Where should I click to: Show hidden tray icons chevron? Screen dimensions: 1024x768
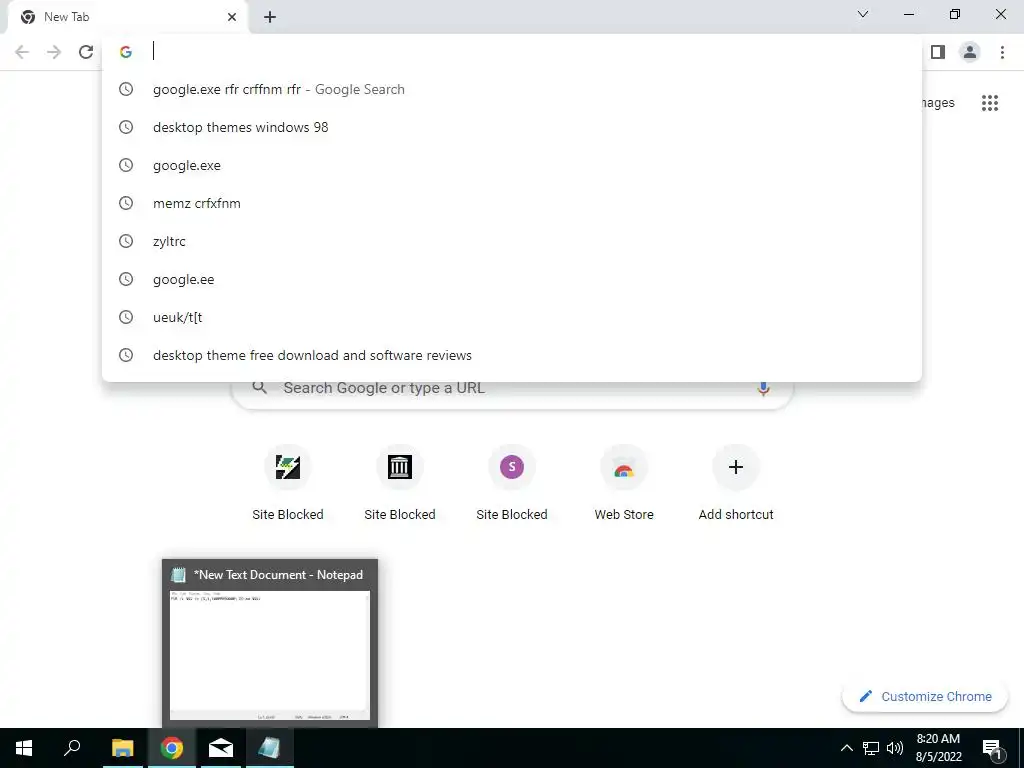[846, 748]
